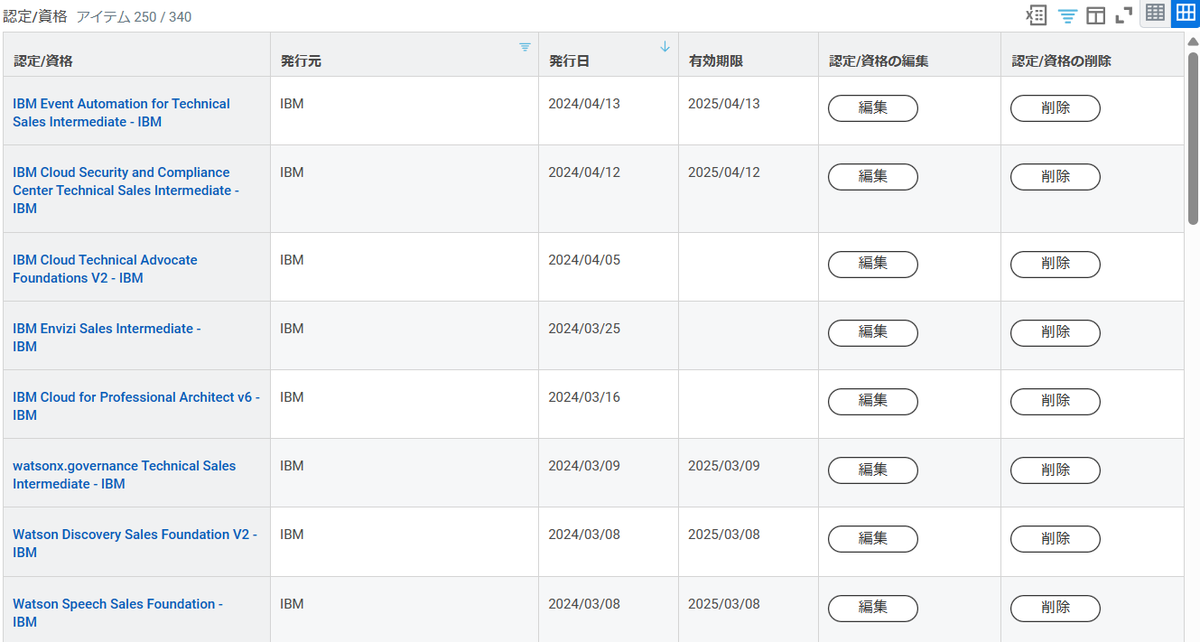Select expiry date 2025/03/09 cell

748,473
